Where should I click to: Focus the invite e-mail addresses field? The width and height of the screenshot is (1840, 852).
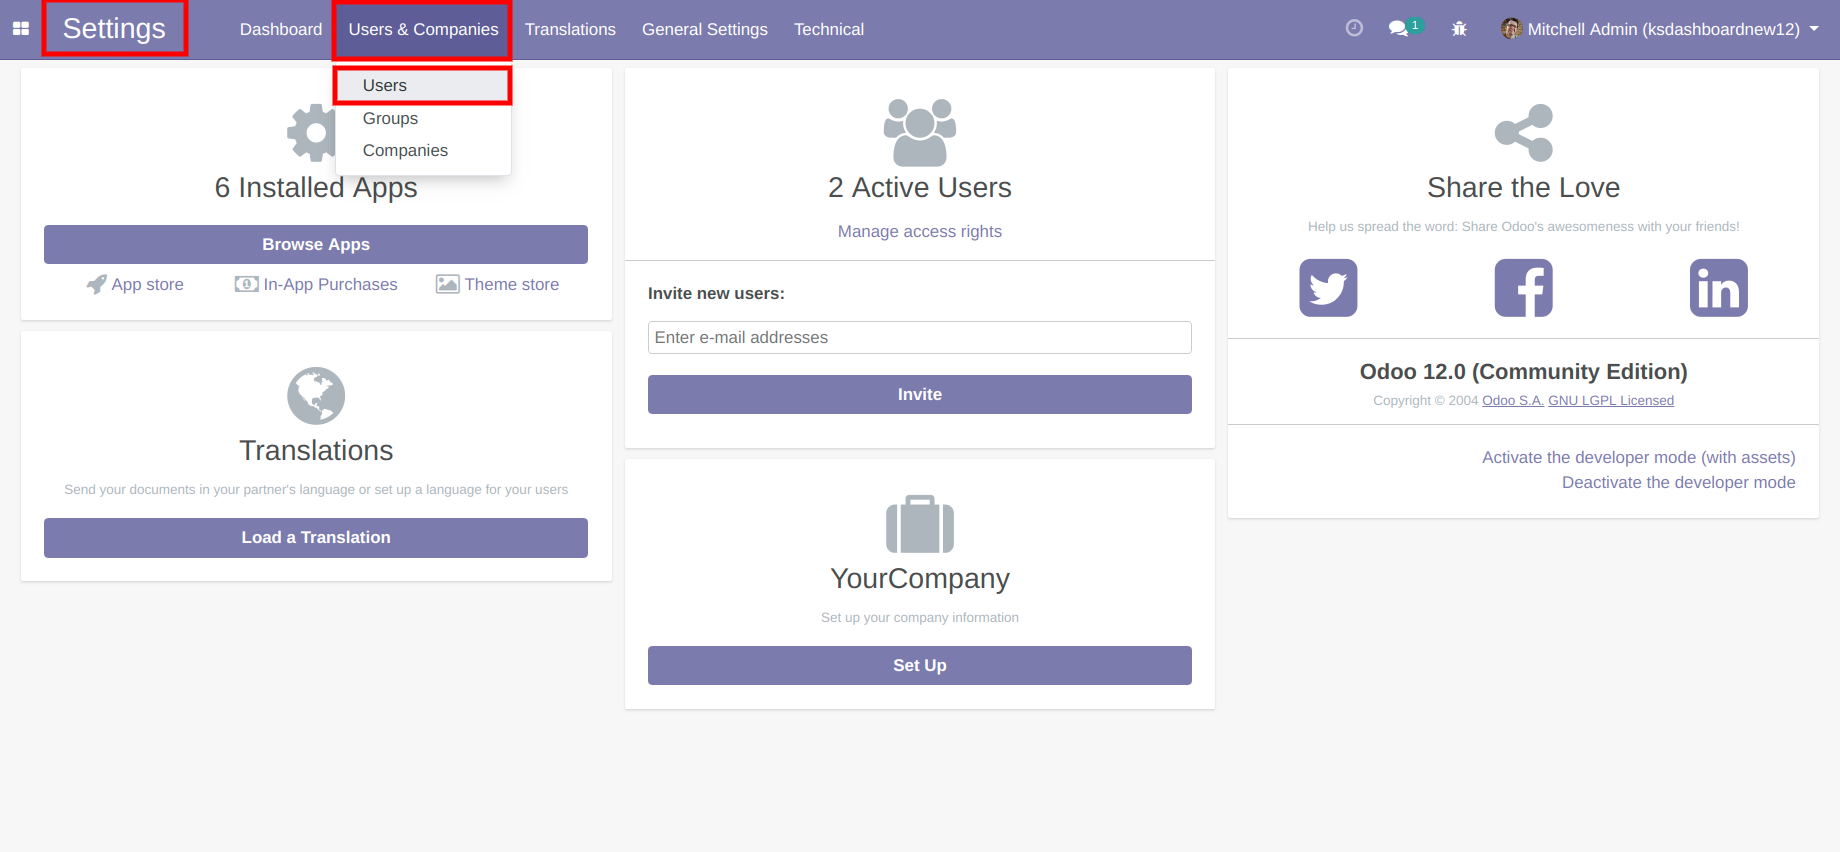pos(919,337)
